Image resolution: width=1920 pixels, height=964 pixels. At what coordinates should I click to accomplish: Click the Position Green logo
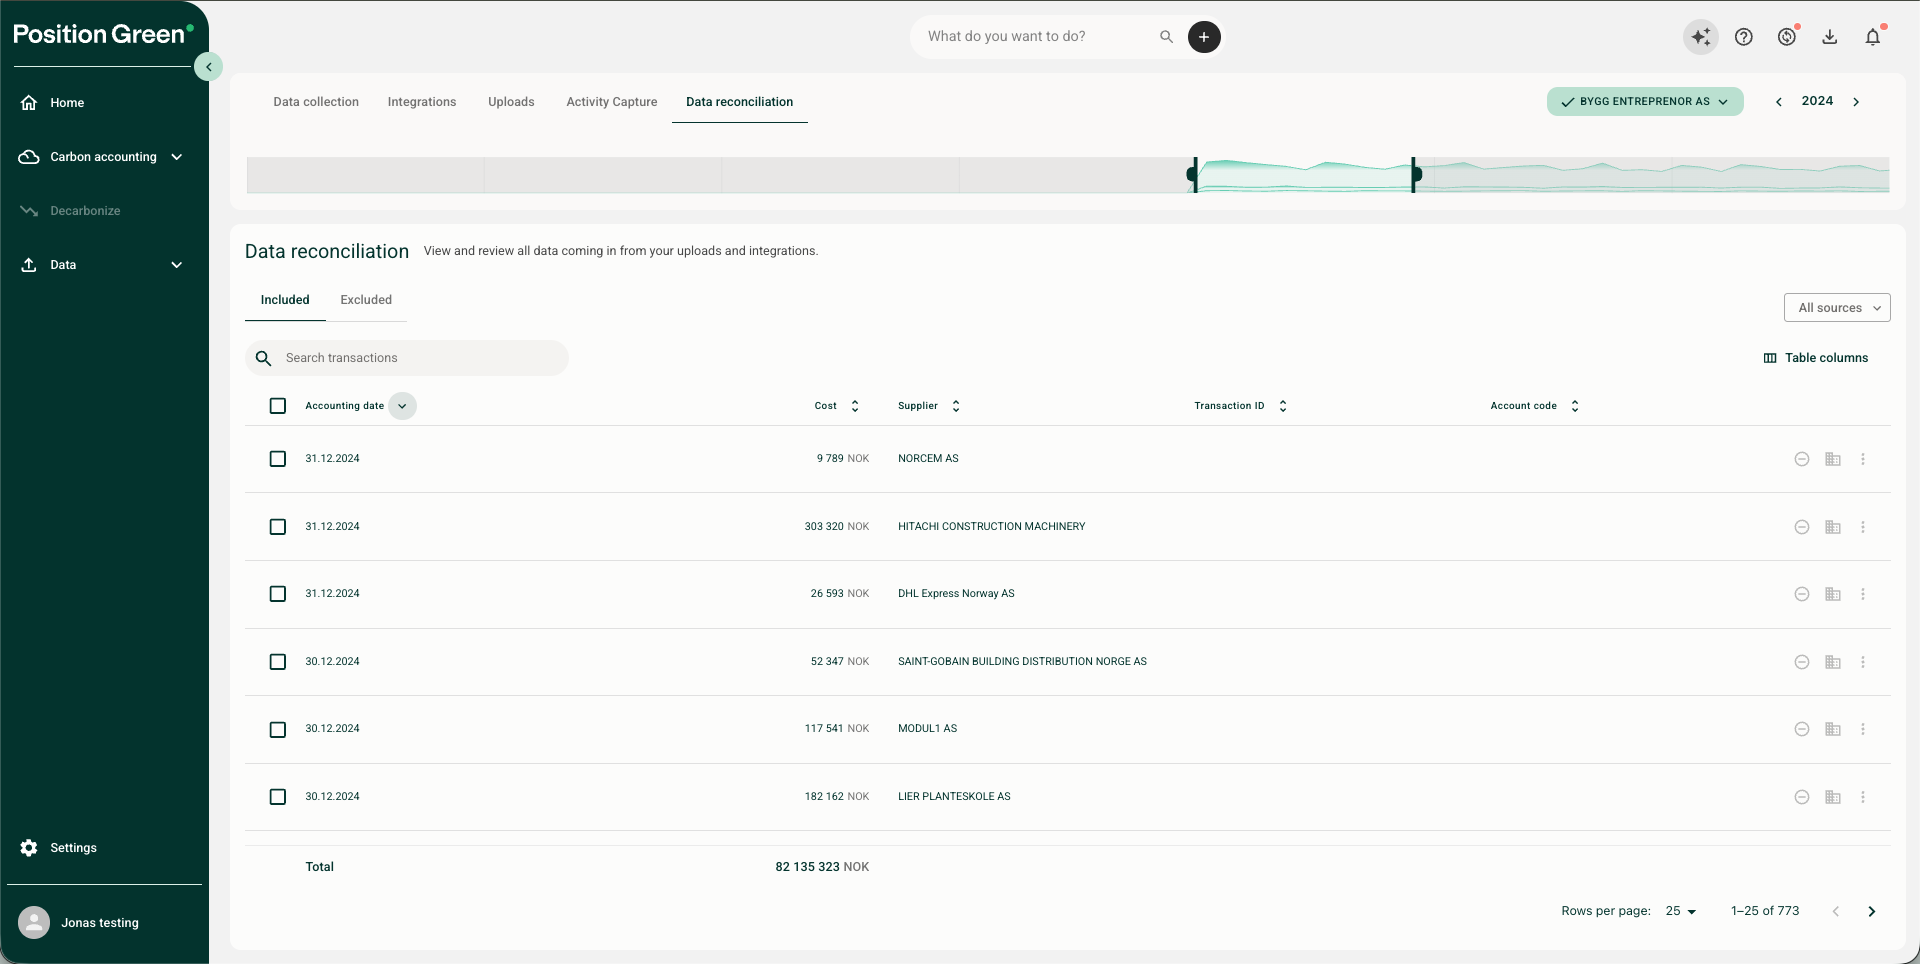(x=103, y=35)
